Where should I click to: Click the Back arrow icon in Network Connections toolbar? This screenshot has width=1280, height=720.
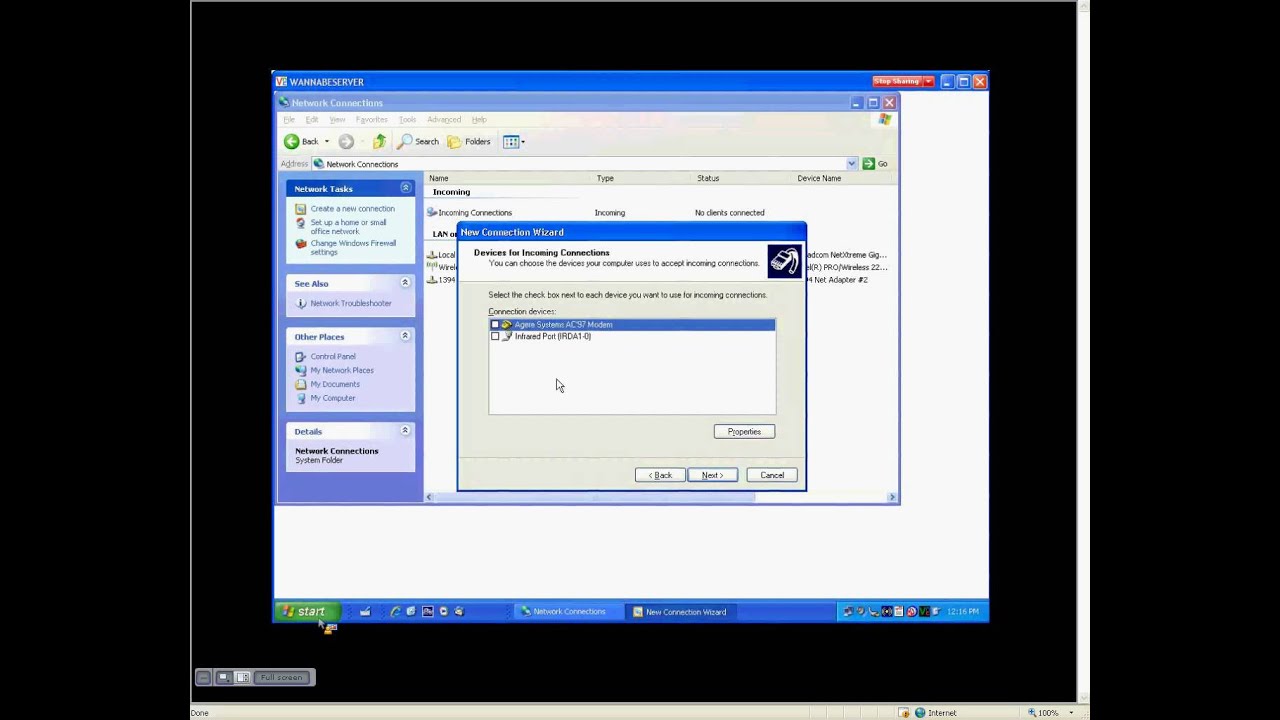pyautogui.click(x=291, y=142)
